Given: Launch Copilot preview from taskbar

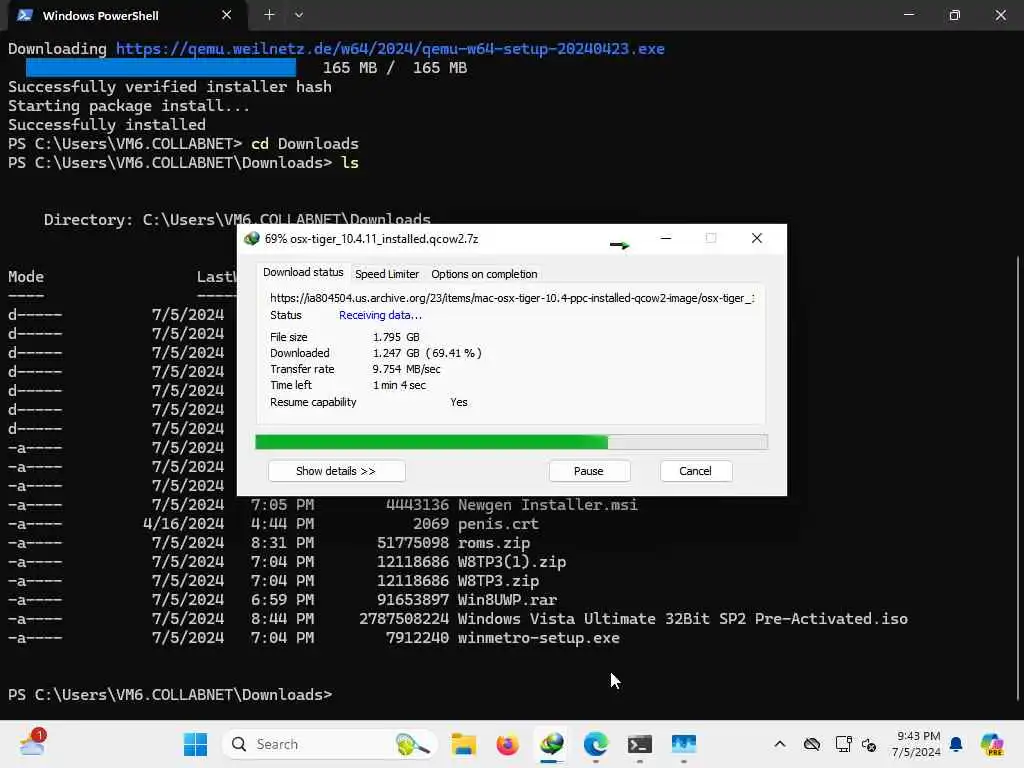Looking at the screenshot, I should [992, 744].
